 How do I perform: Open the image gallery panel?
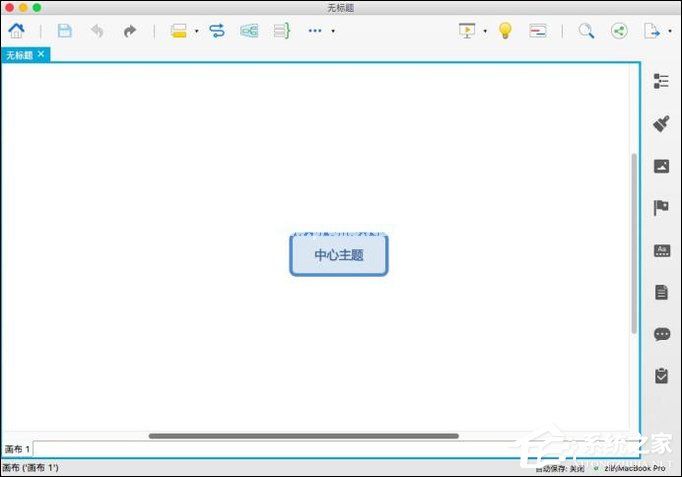(x=662, y=166)
